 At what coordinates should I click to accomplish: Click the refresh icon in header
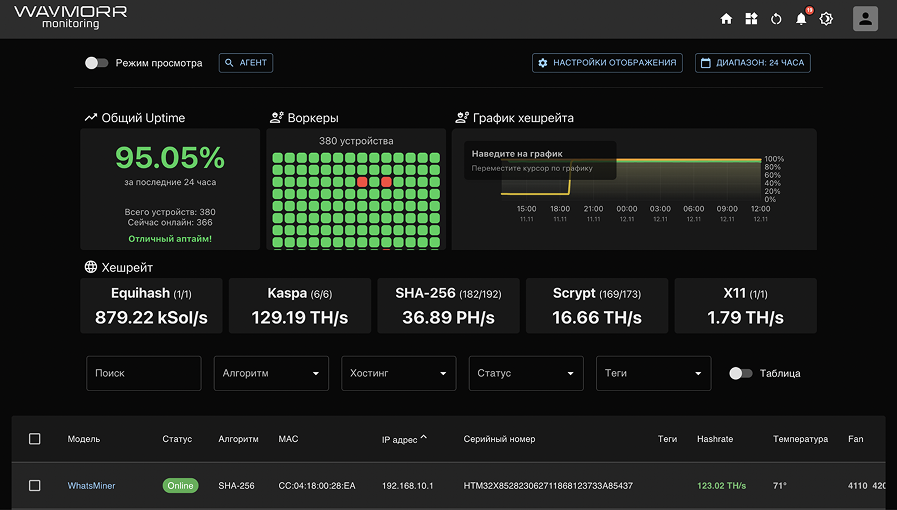[776, 19]
